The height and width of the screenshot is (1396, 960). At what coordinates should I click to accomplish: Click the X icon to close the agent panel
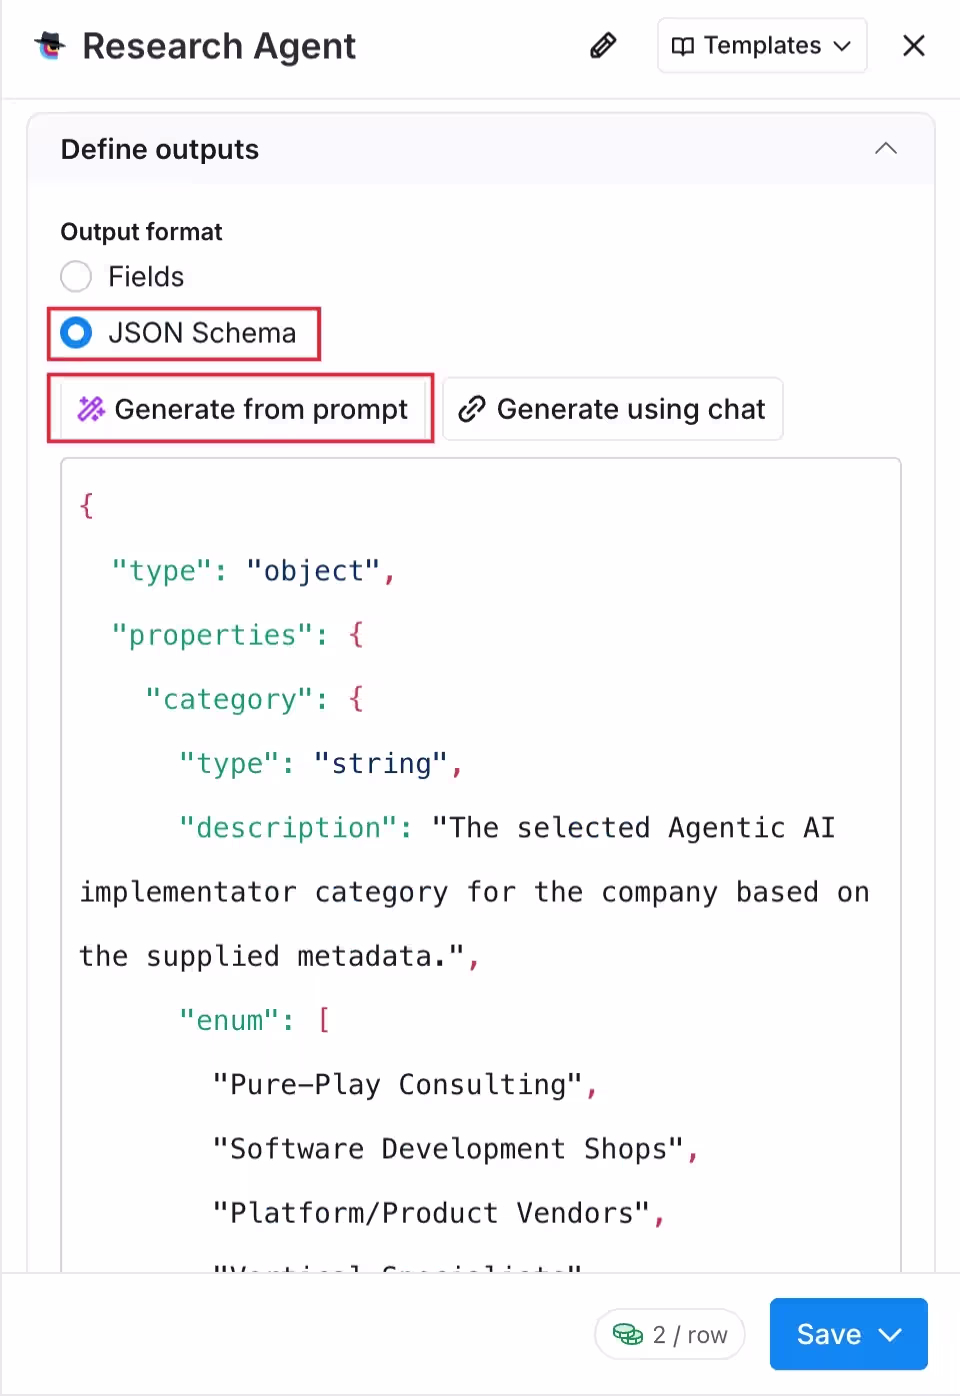coord(913,45)
